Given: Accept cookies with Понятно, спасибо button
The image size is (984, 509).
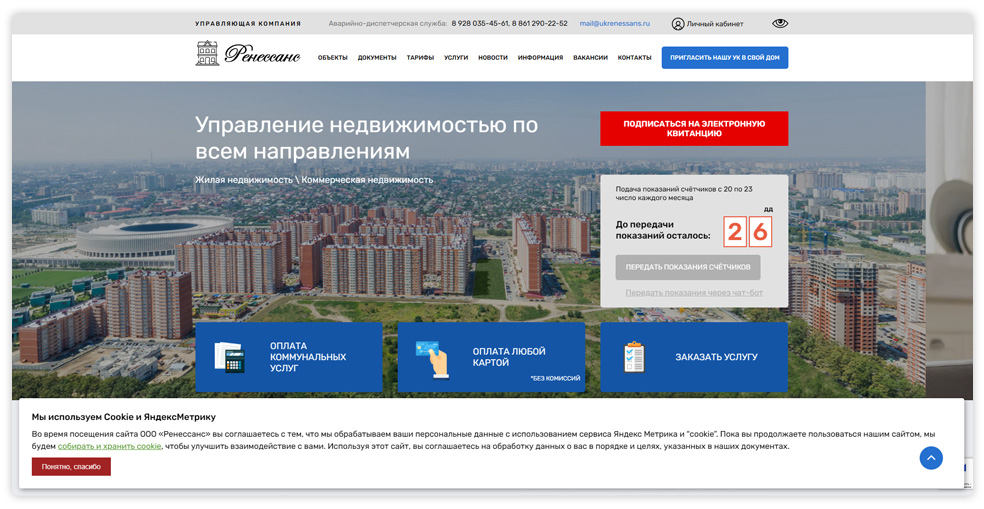Looking at the screenshot, I should point(71,466).
